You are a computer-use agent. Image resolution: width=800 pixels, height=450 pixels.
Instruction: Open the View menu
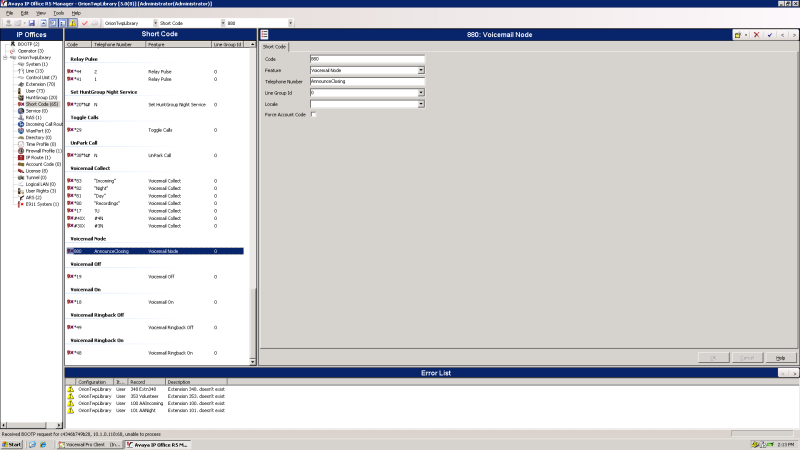coord(41,13)
